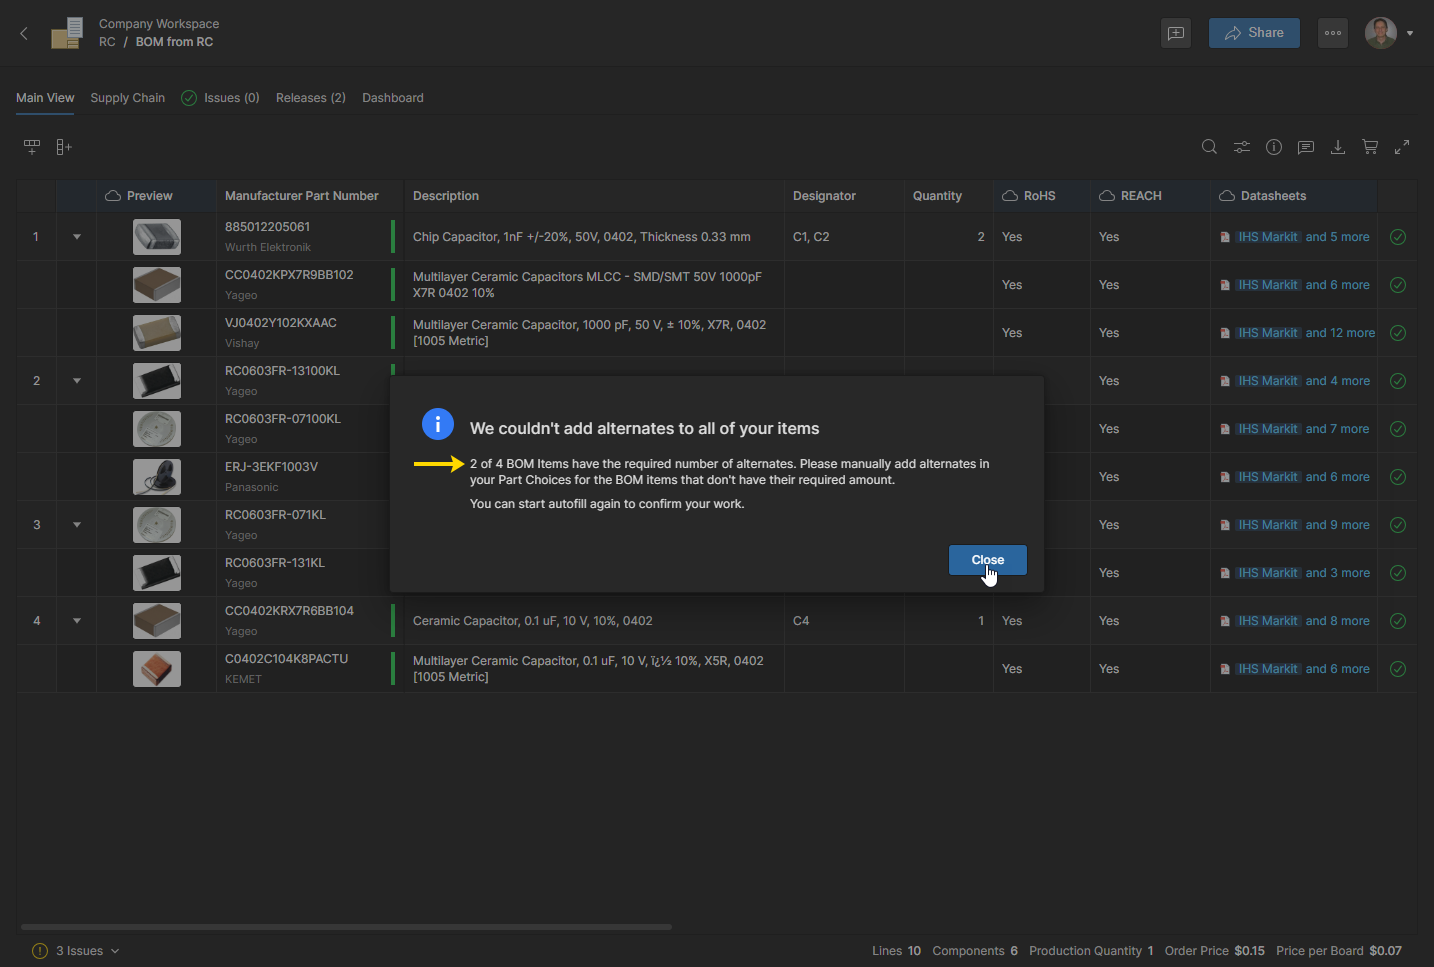
Task: Switch to the Supply Chain tab
Action: click(127, 98)
